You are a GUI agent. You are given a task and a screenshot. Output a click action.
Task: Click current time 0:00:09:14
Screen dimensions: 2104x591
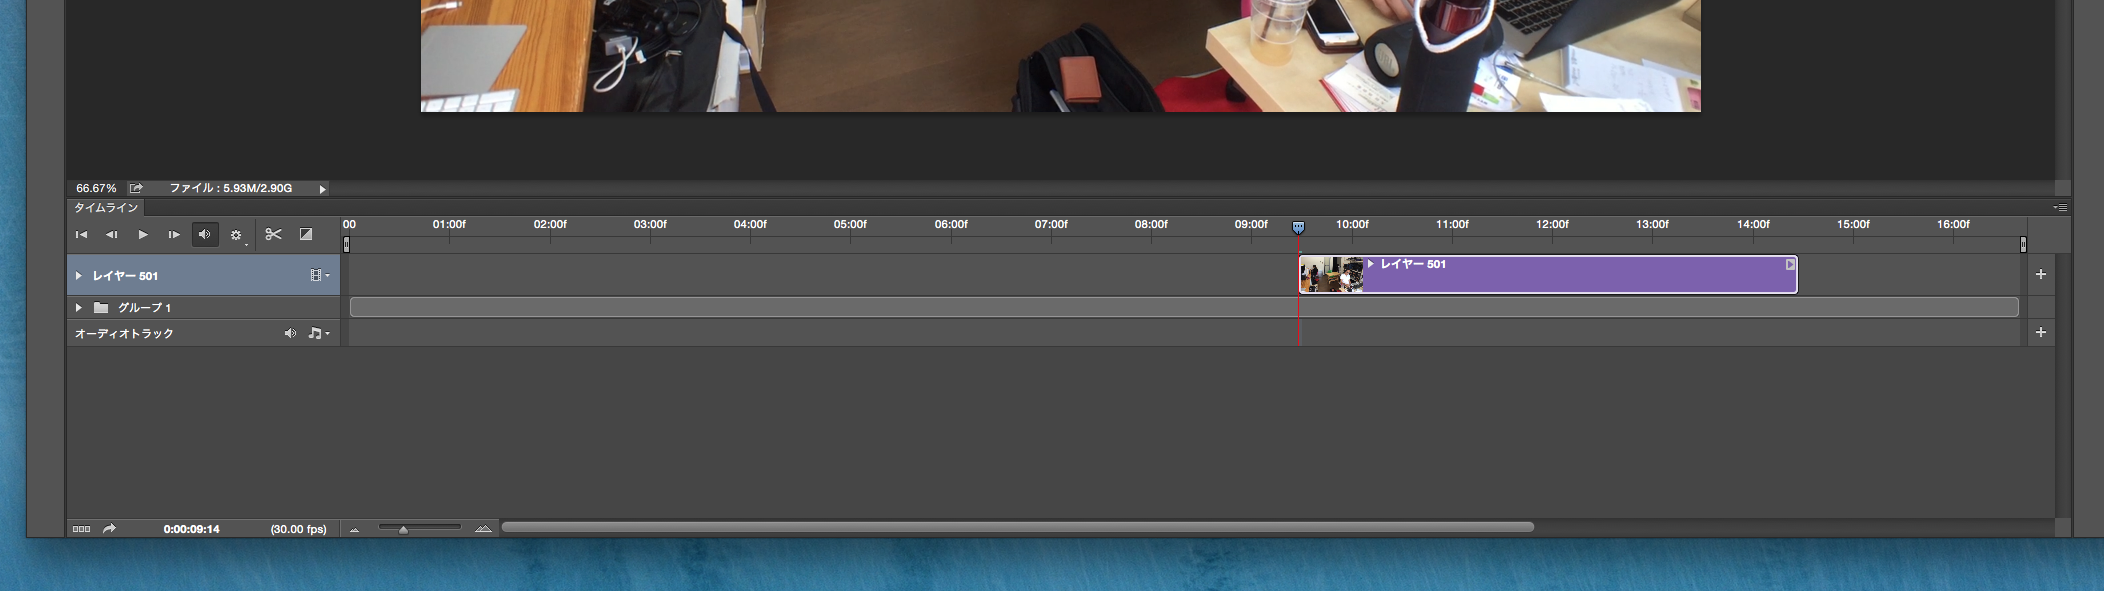tap(192, 530)
